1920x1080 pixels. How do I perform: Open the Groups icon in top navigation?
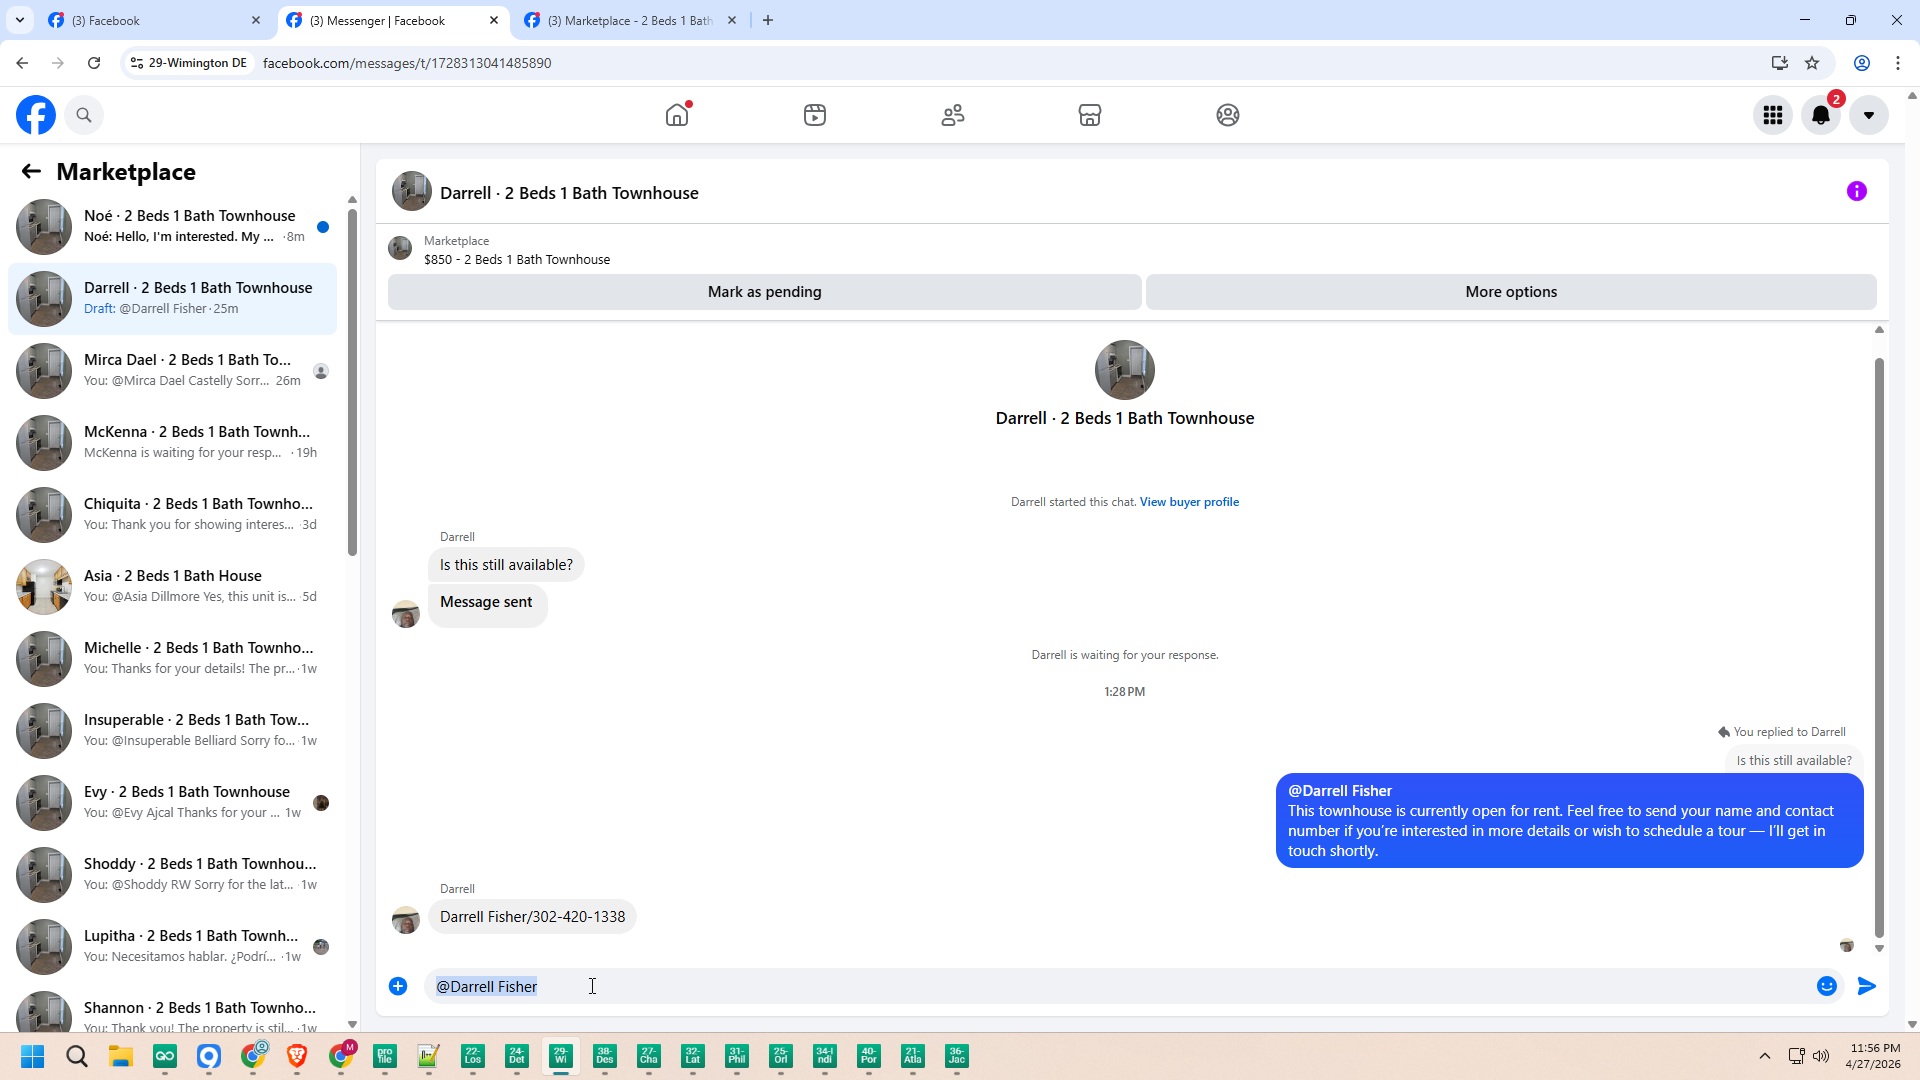(x=1228, y=115)
